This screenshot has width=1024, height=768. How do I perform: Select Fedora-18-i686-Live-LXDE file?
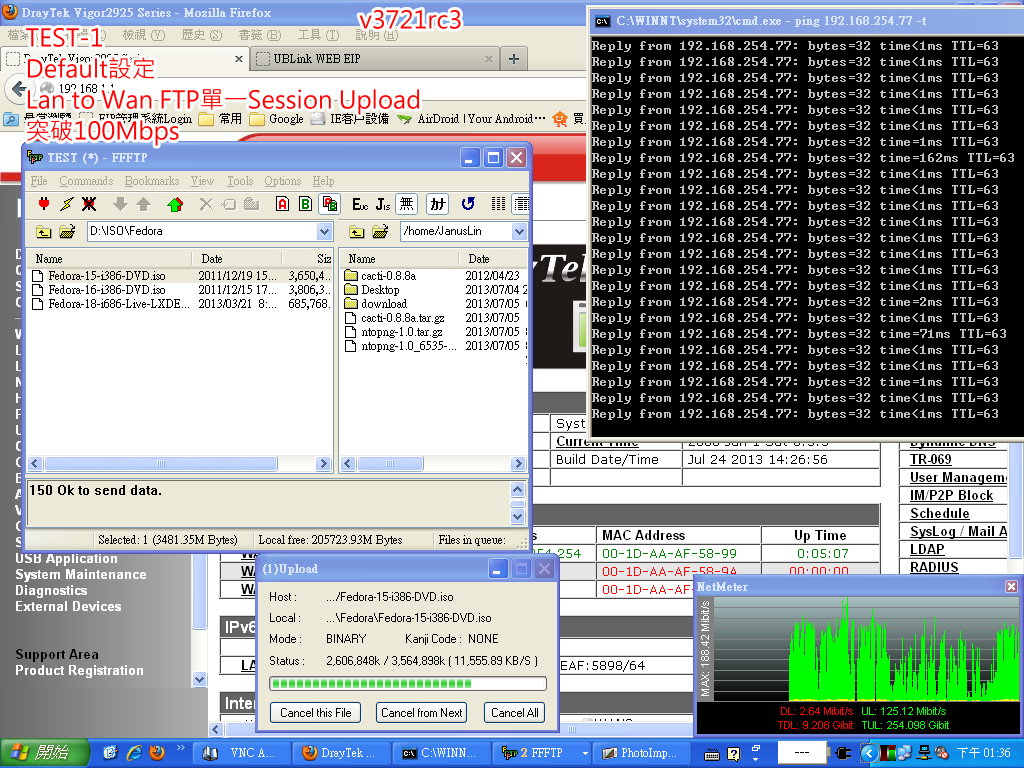118,304
